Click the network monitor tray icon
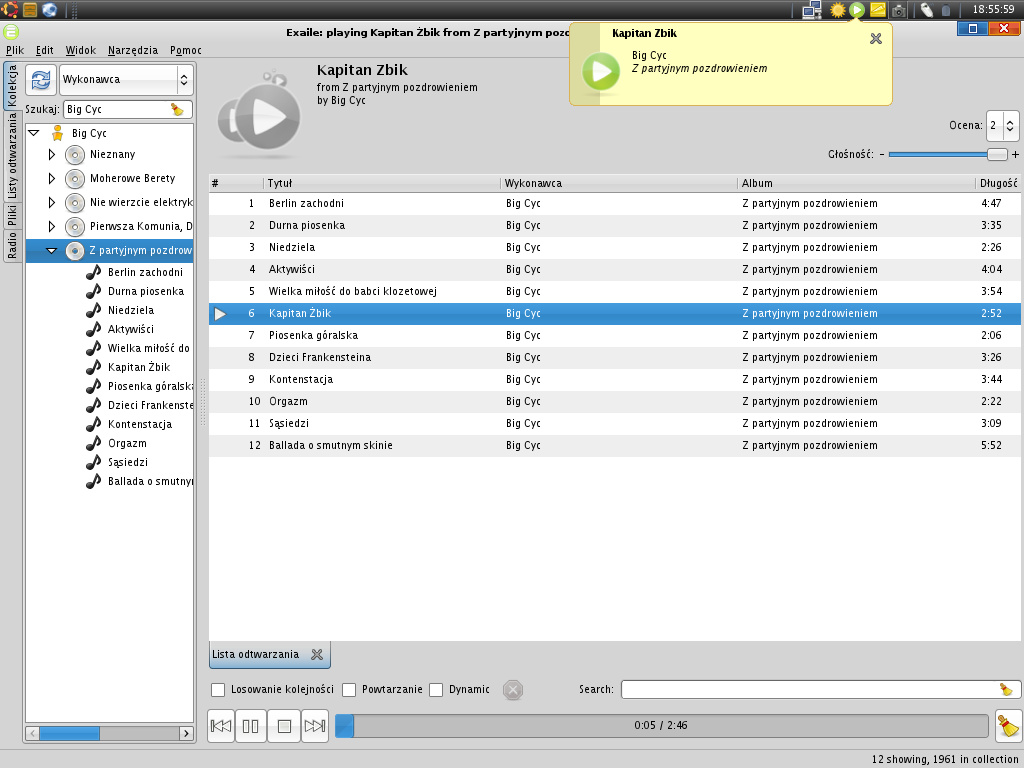 [812, 10]
